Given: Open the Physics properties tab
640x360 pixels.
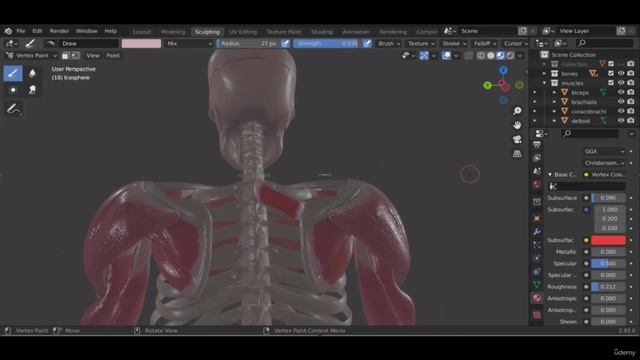Looking at the screenshot, I should point(537,258).
